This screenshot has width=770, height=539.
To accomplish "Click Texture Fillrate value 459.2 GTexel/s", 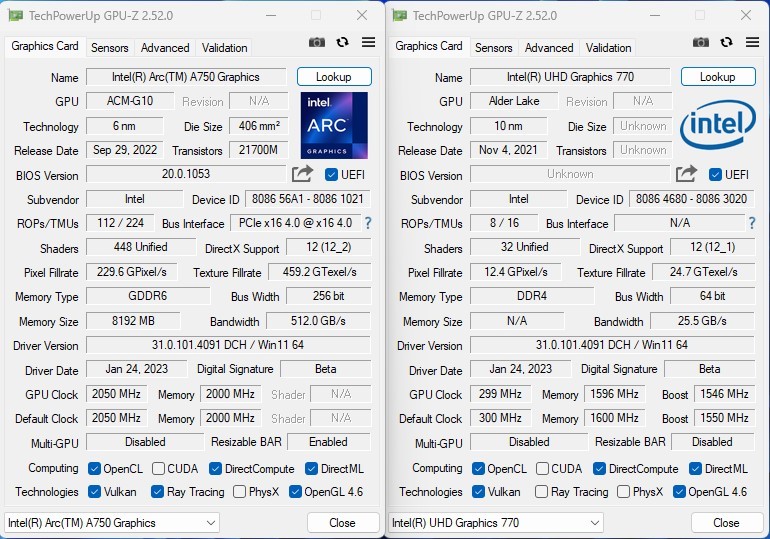I will [x=320, y=272].
